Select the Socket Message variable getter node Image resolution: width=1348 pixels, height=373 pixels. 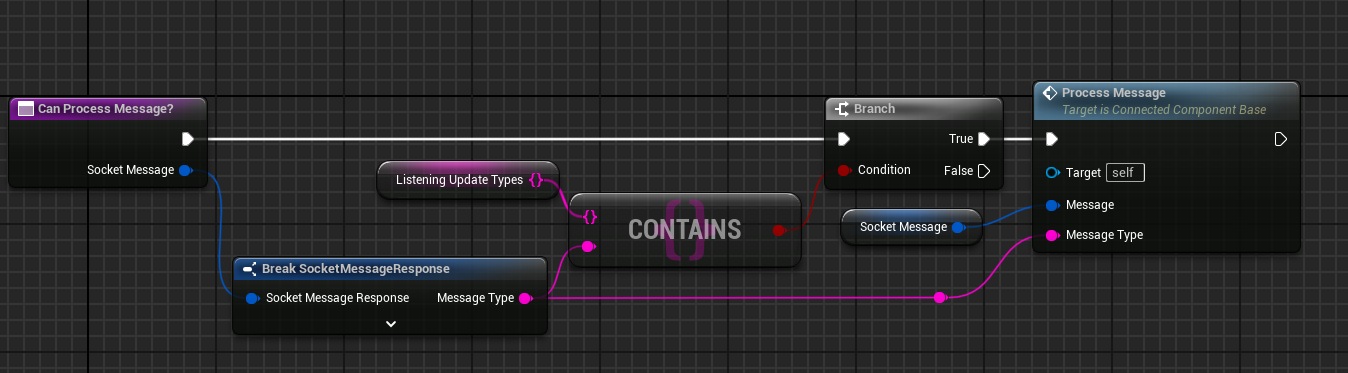[x=911, y=227]
